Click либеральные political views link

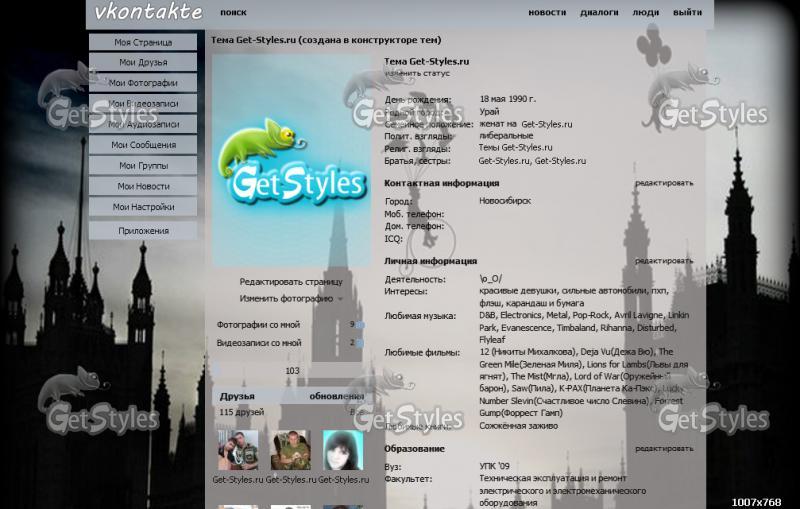[x=506, y=136]
